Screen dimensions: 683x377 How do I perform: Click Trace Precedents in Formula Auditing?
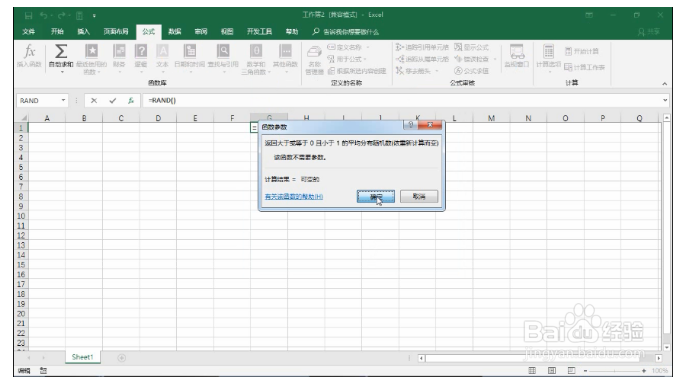(422, 47)
